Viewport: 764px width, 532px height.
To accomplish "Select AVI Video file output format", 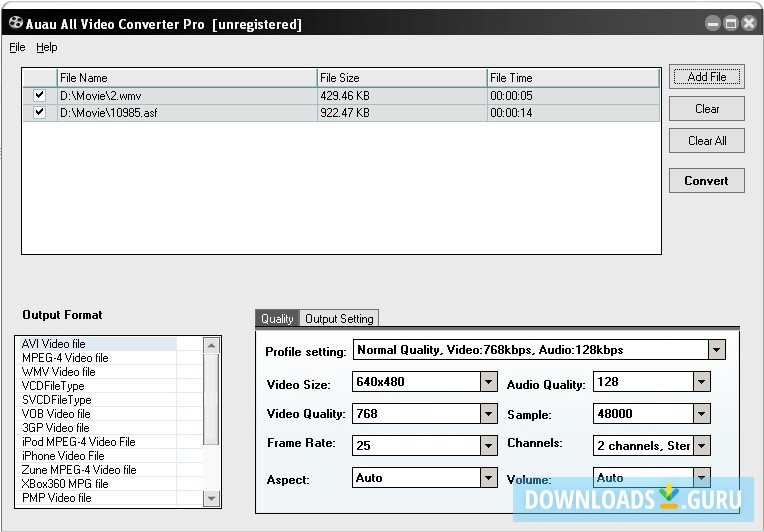I will pyautogui.click(x=96, y=344).
